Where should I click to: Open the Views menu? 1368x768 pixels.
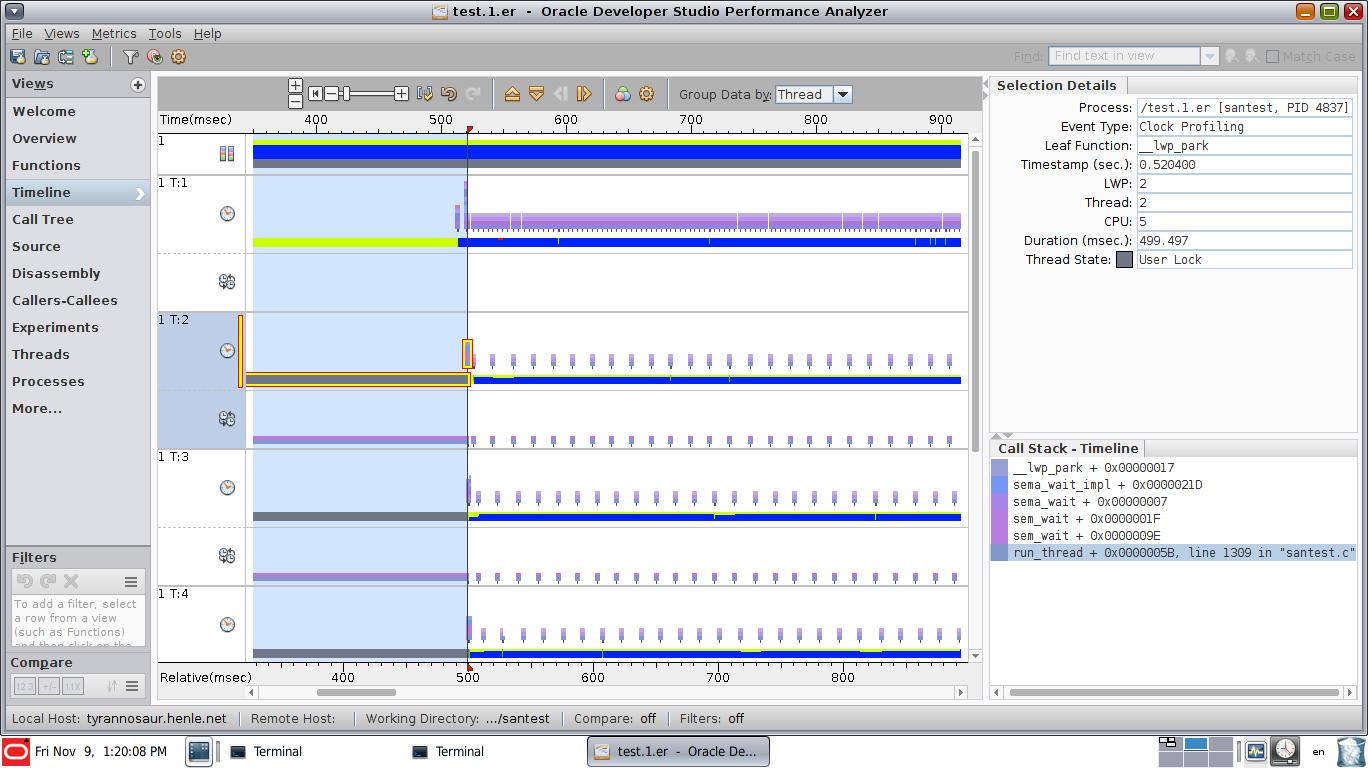62,33
